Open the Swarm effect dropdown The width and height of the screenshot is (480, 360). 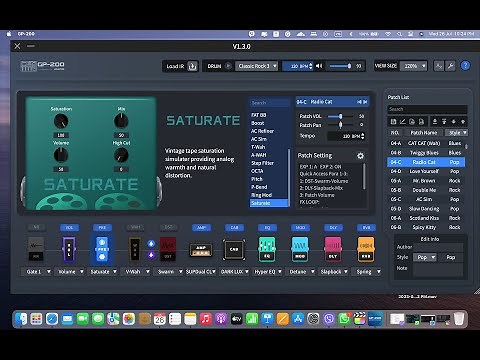(x=169, y=272)
